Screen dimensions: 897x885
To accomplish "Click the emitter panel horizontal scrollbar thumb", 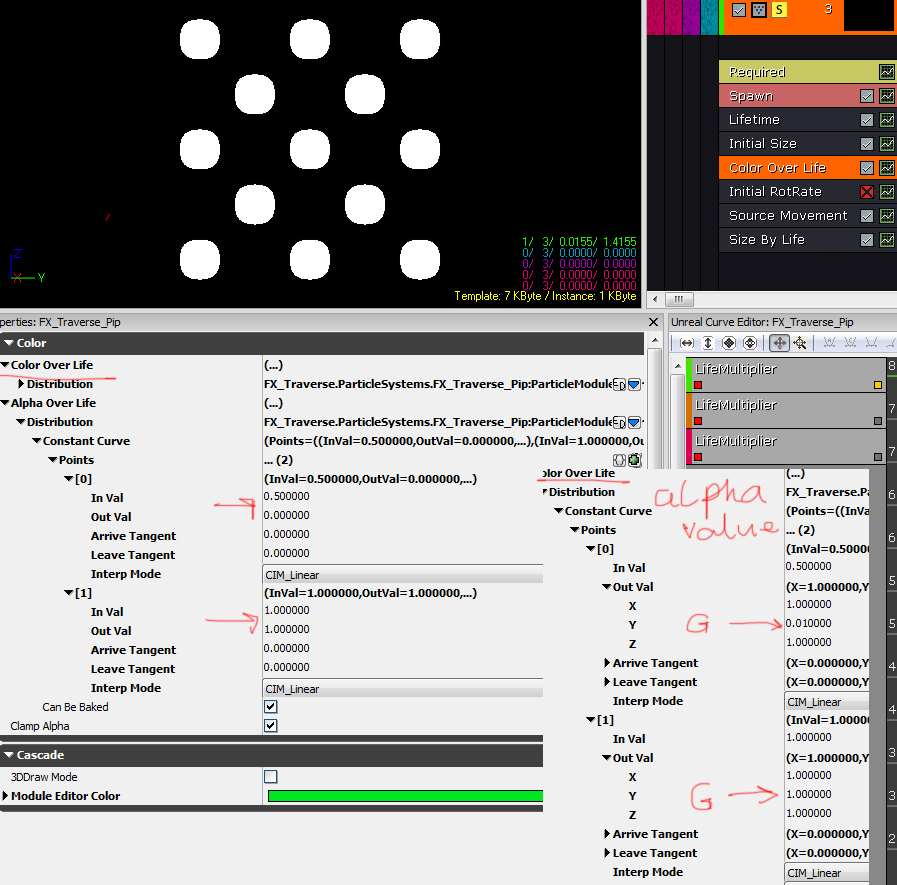I will coord(679,299).
